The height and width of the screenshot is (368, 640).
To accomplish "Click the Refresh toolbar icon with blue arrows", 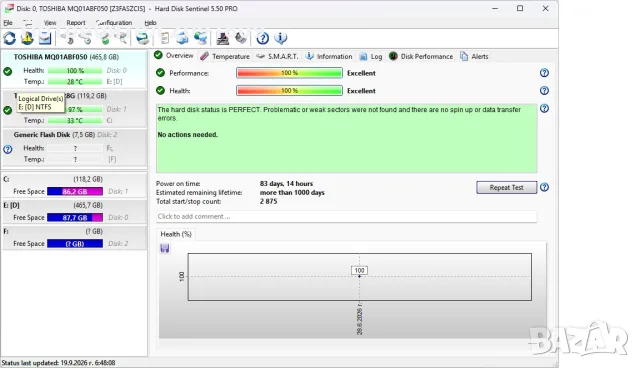I will coord(9,38).
